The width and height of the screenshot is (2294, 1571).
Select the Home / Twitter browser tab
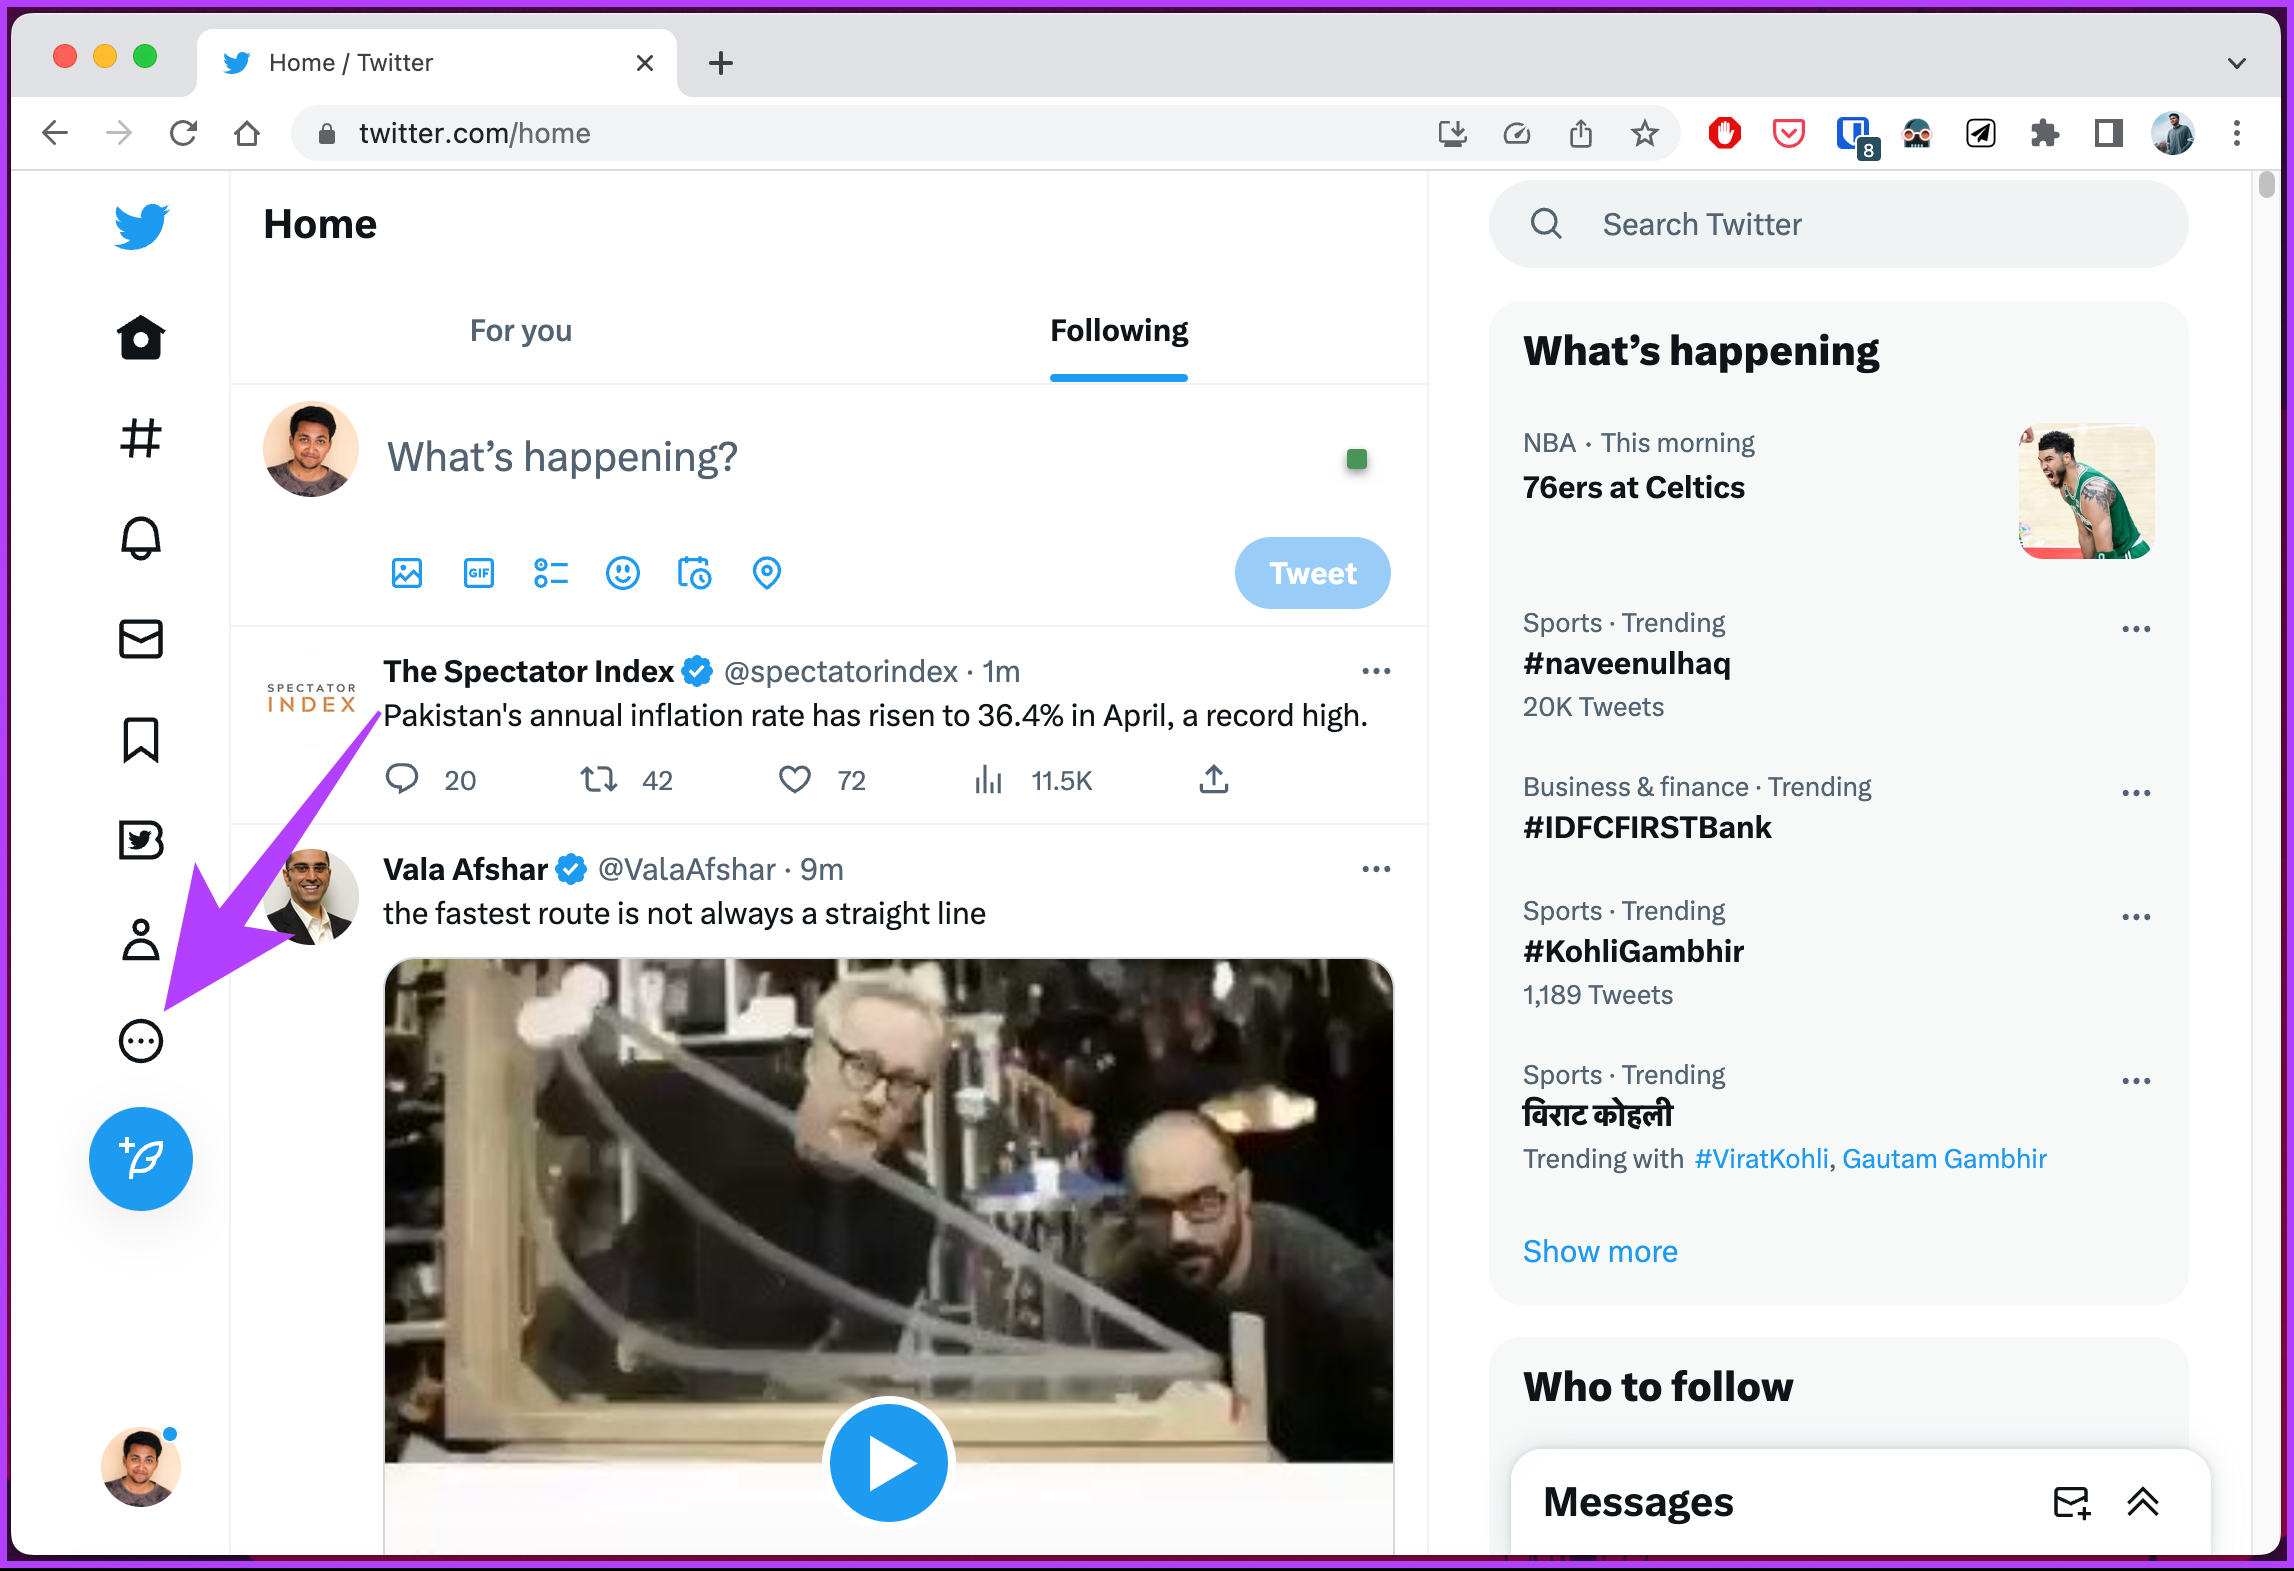437,63
